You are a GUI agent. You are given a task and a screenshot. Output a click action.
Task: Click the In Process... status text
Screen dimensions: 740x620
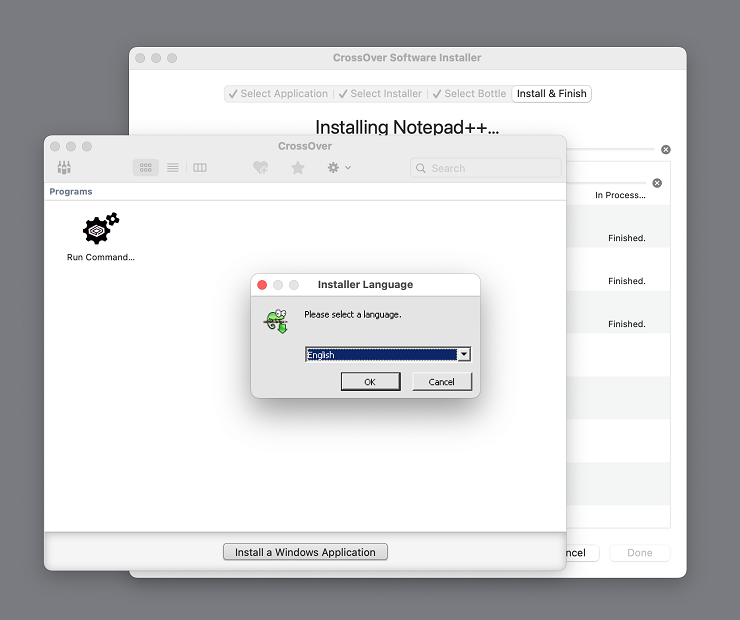click(620, 195)
